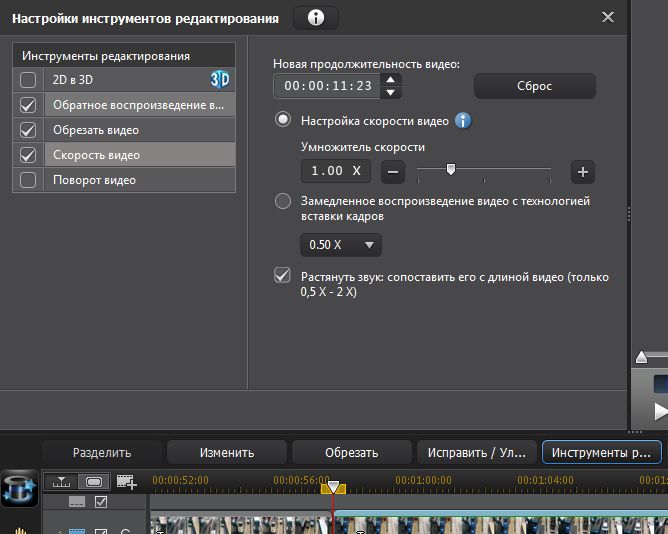Click the blue info icon next to Настройка скорости видео
This screenshot has width=668, height=534.
pos(463,121)
